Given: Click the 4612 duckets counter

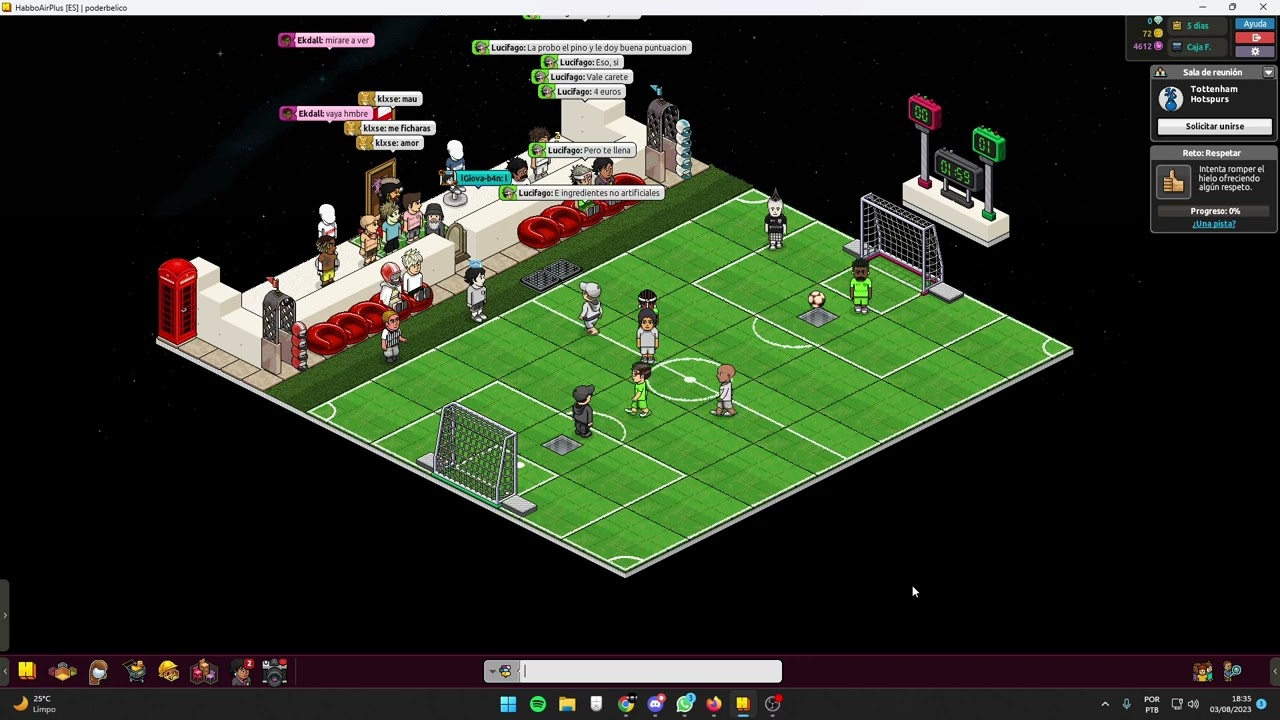Looking at the screenshot, I should (x=1148, y=46).
